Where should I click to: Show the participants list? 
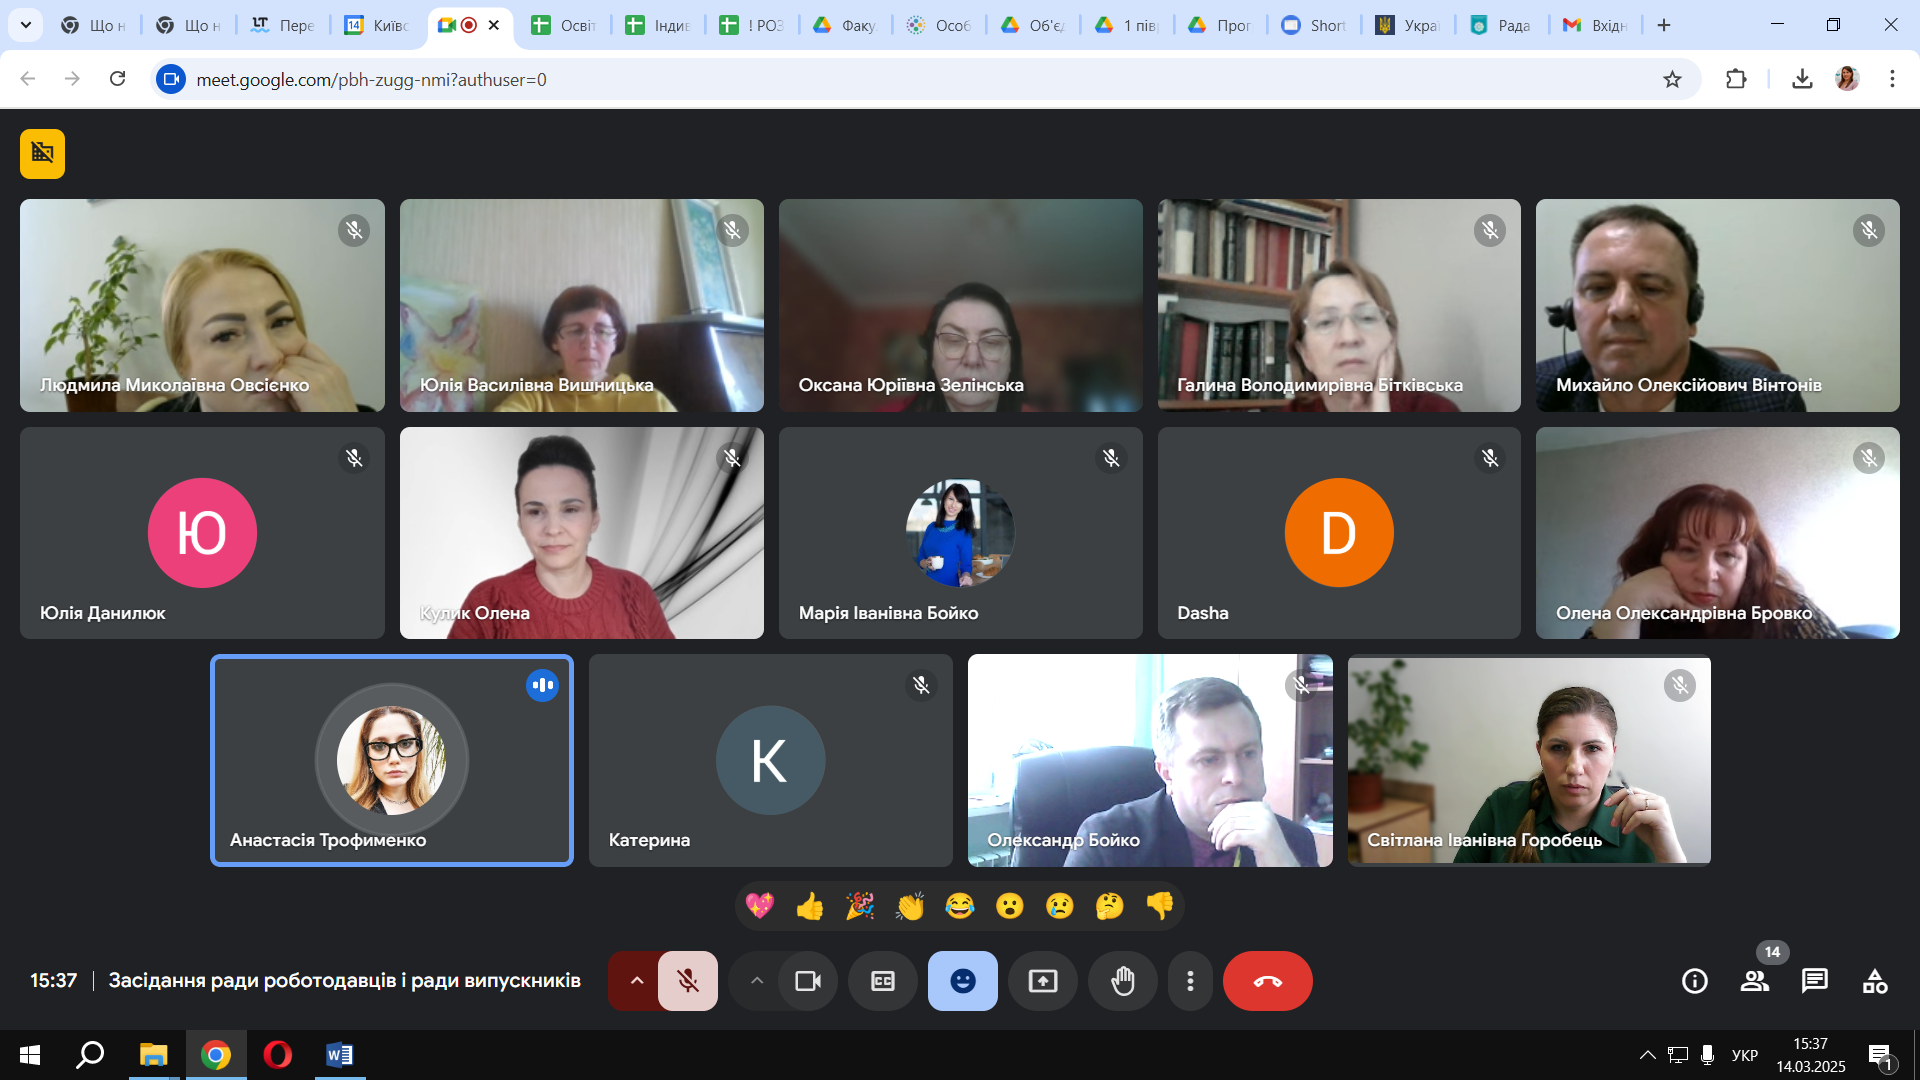tap(1754, 981)
